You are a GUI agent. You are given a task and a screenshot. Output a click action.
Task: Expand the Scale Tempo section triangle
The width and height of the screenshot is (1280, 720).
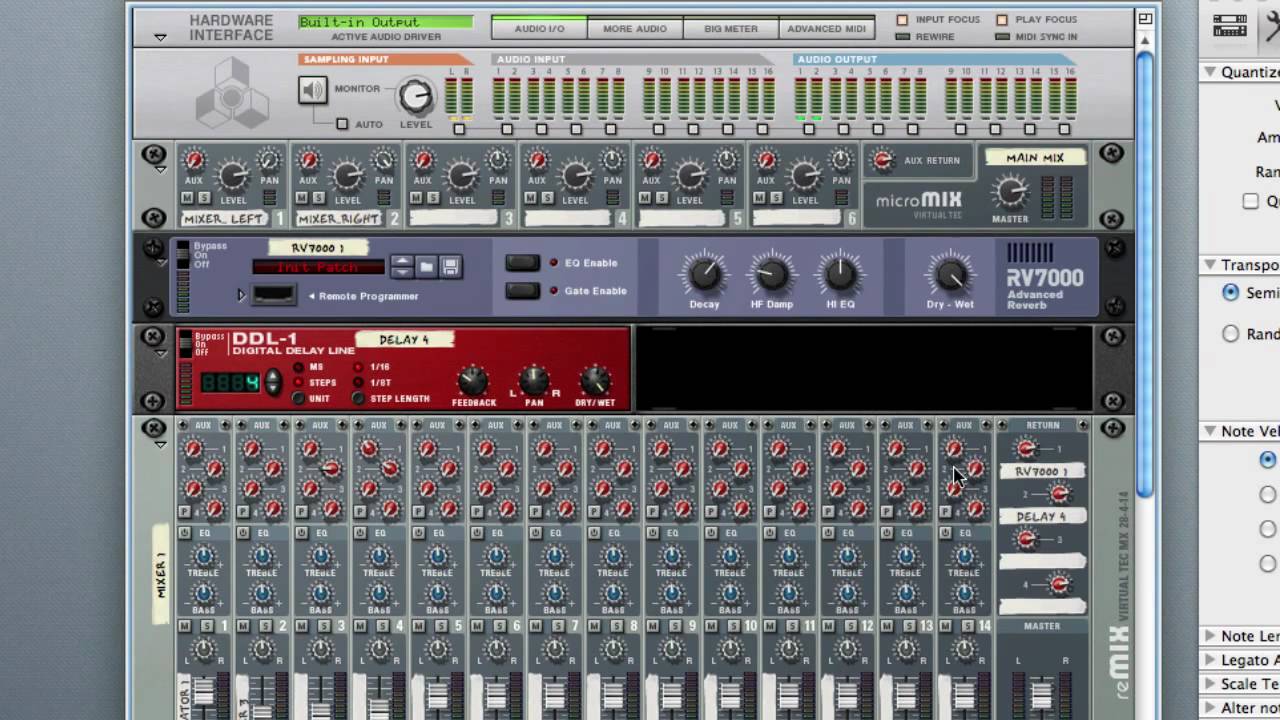click(x=1210, y=684)
